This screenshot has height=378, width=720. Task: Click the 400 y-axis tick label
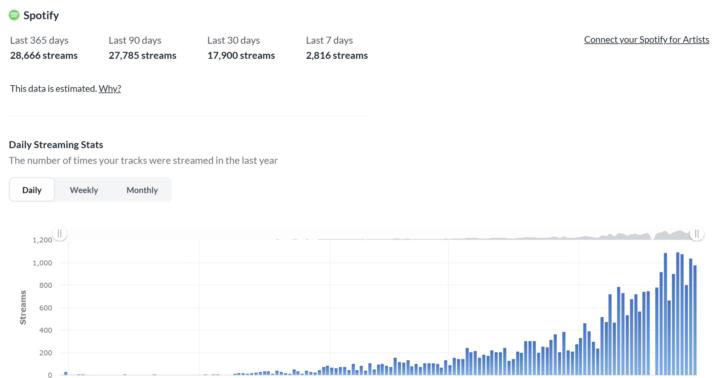tap(45, 330)
